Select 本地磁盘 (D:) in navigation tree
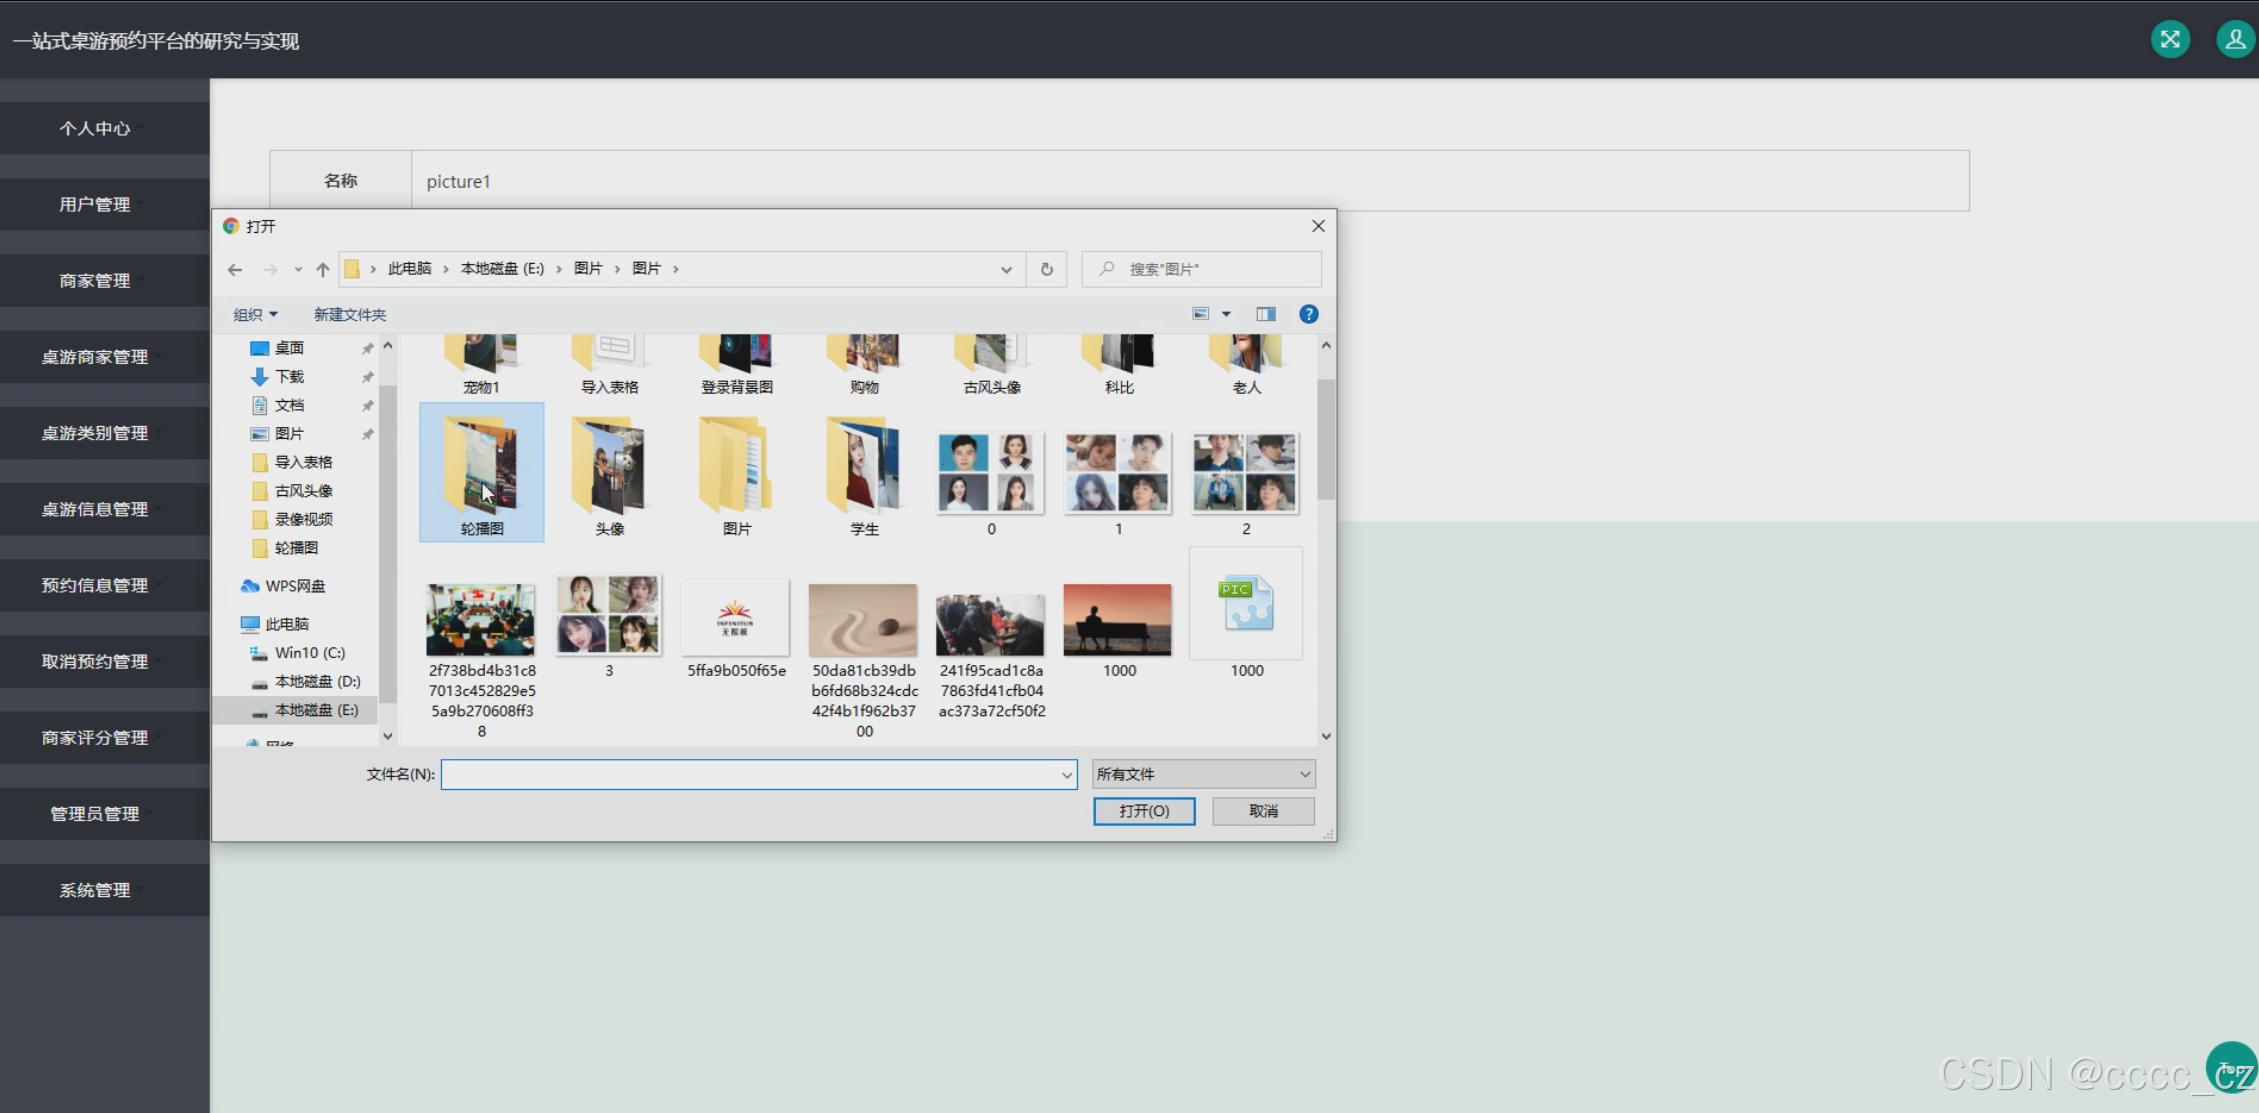This screenshot has height=1113, width=2259. [x=317, y=681]
